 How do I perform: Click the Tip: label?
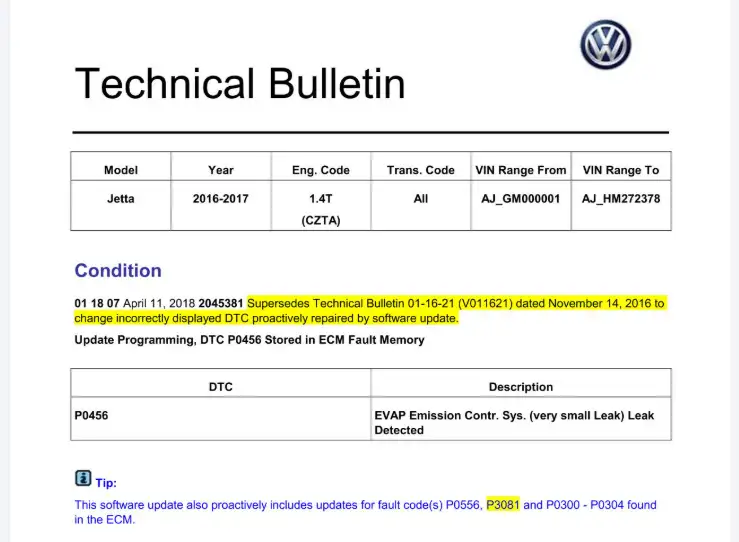106,483
